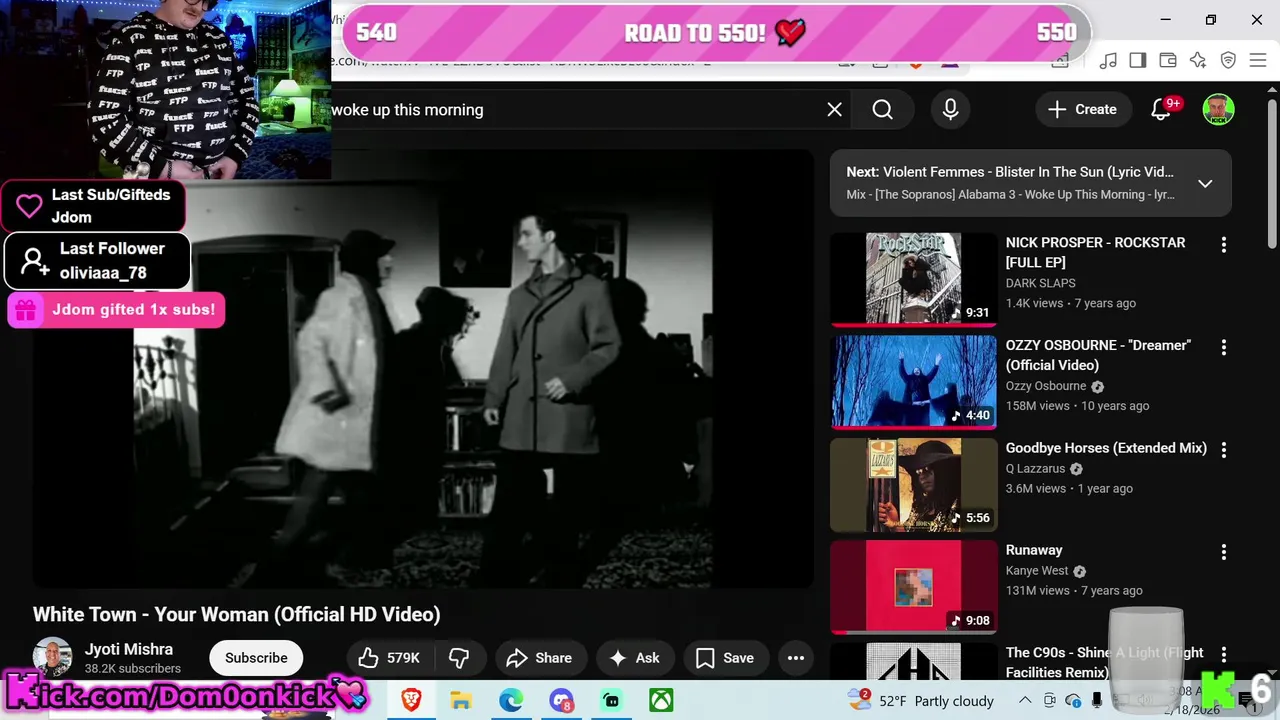Viewport: 1280px width, 720px height.
Task: Toggle the Brave sidebar panel
Action: pyautogui.click(x=1138, y=61)
